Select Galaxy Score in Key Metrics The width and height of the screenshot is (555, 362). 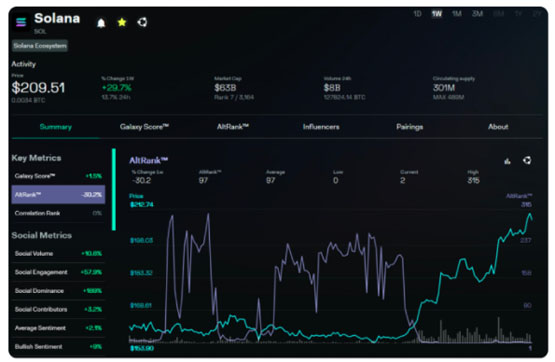tap(58, 176)
